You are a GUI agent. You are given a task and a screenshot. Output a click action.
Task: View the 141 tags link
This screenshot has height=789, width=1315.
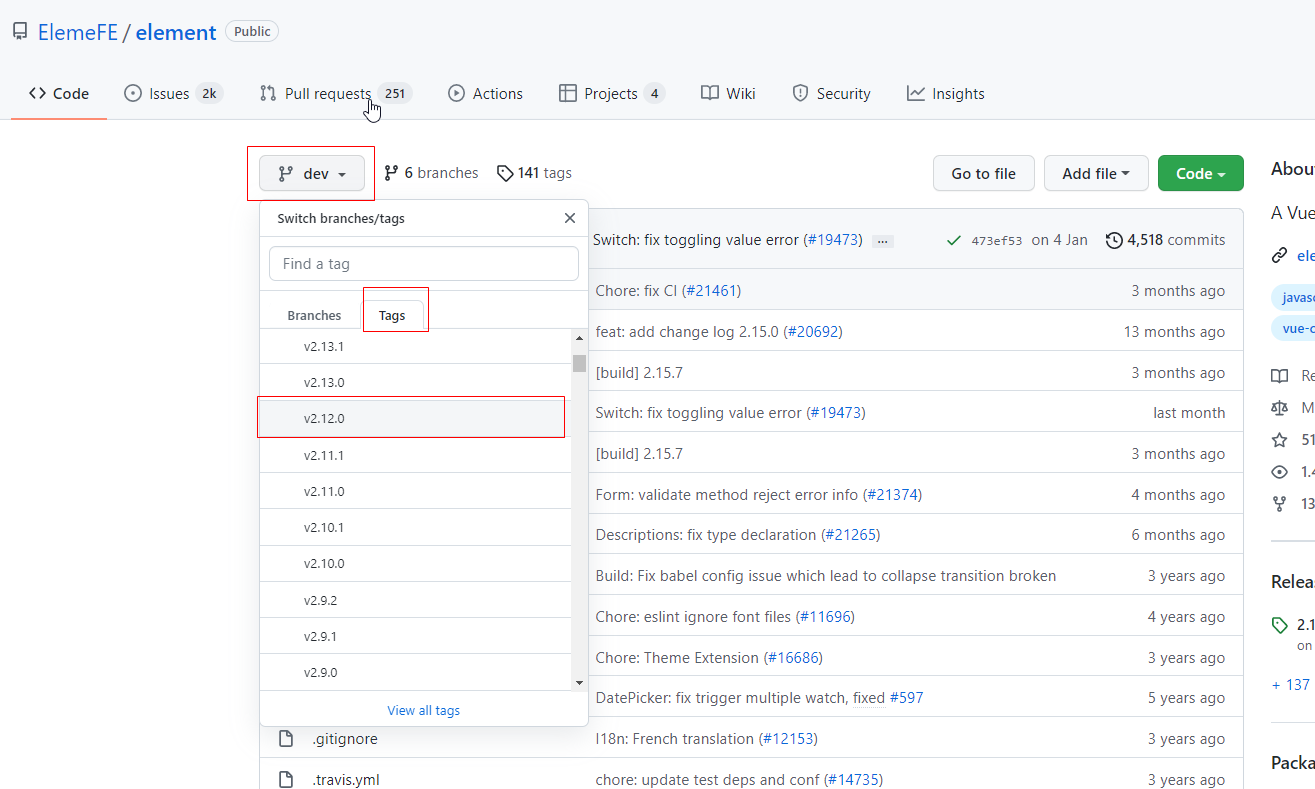[534, 173]
